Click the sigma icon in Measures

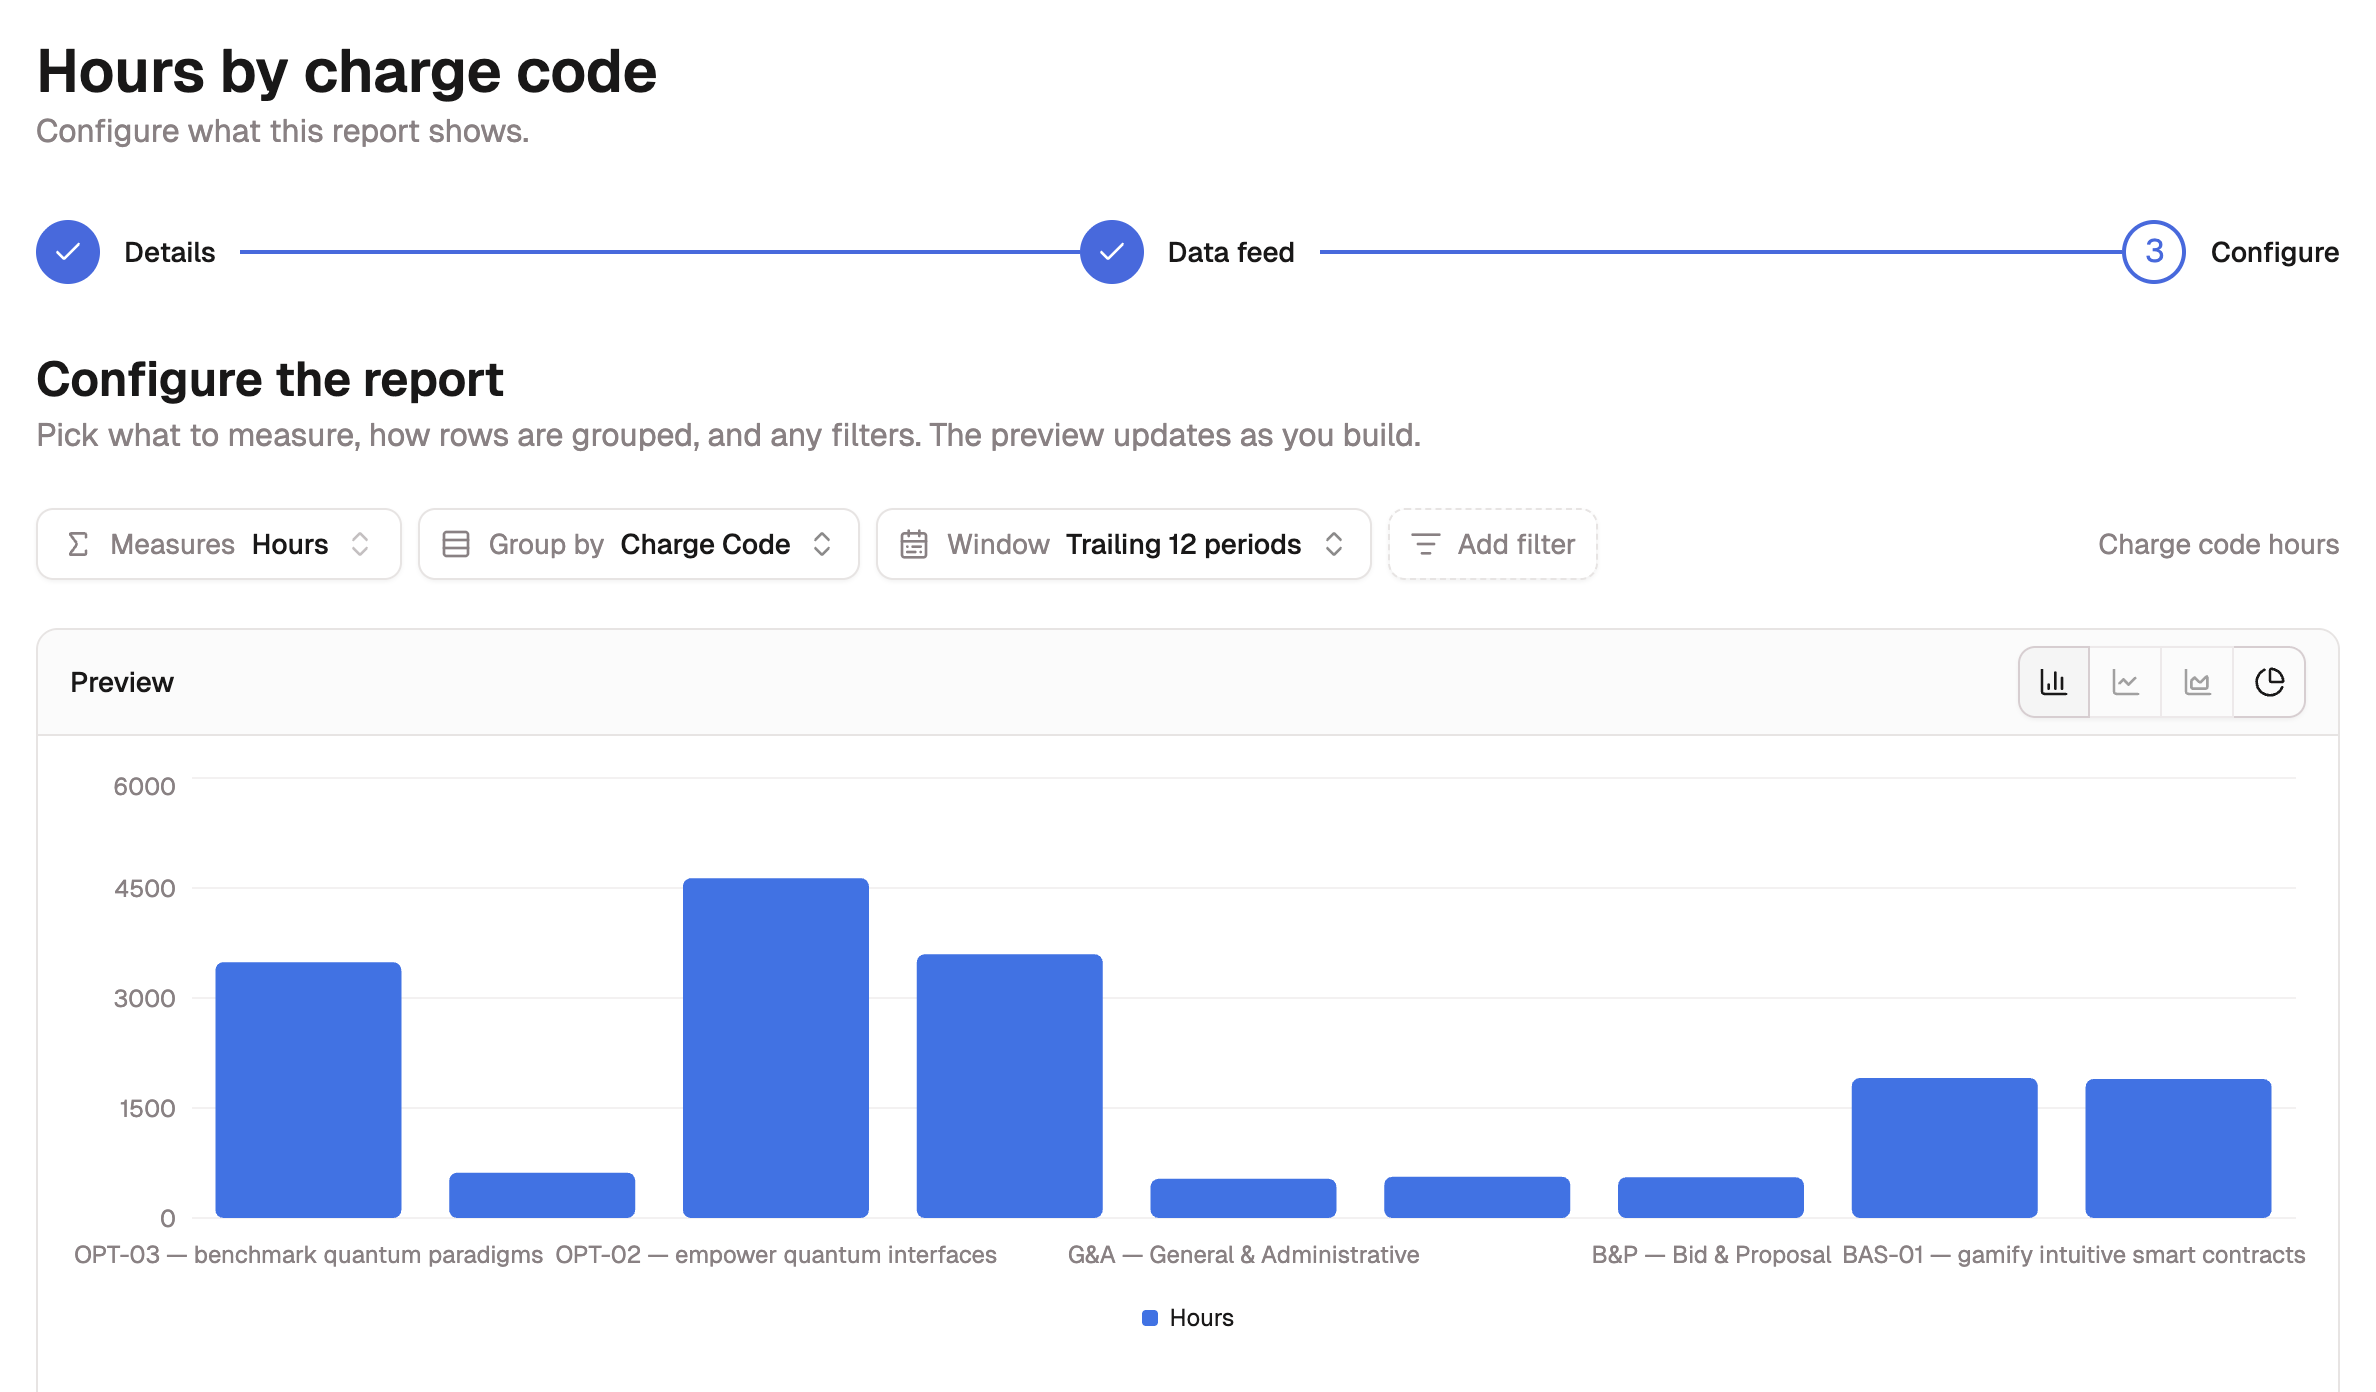point(78,544)
